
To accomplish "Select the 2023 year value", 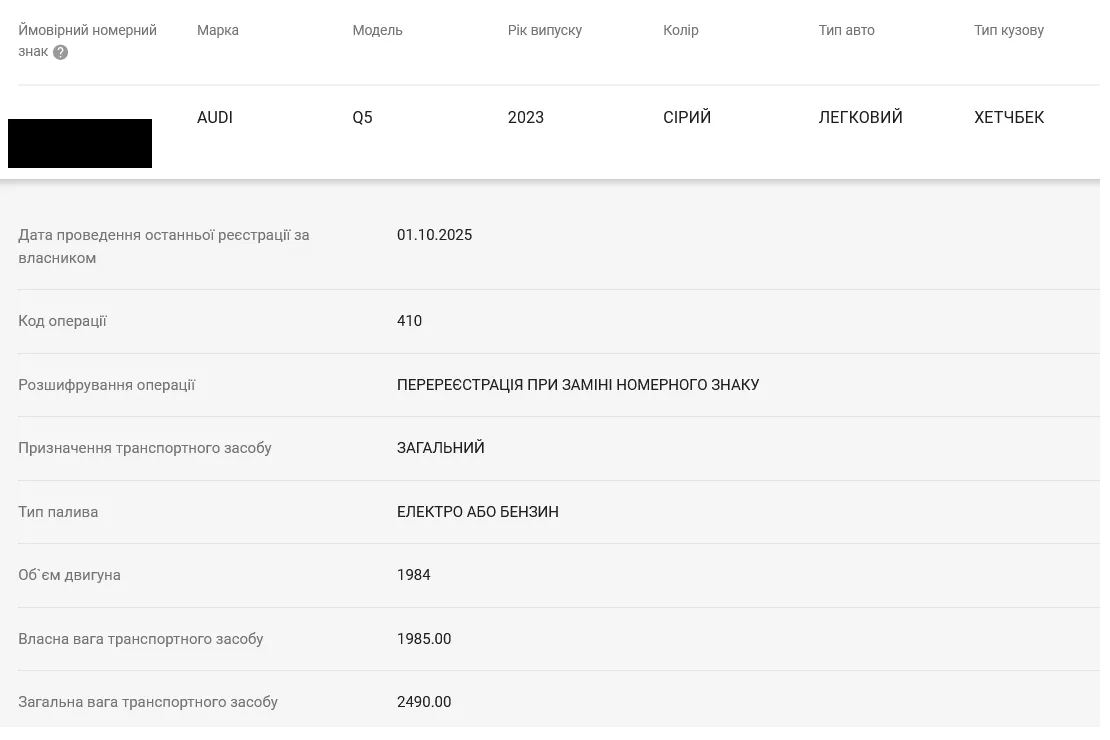I will point(525,117).
